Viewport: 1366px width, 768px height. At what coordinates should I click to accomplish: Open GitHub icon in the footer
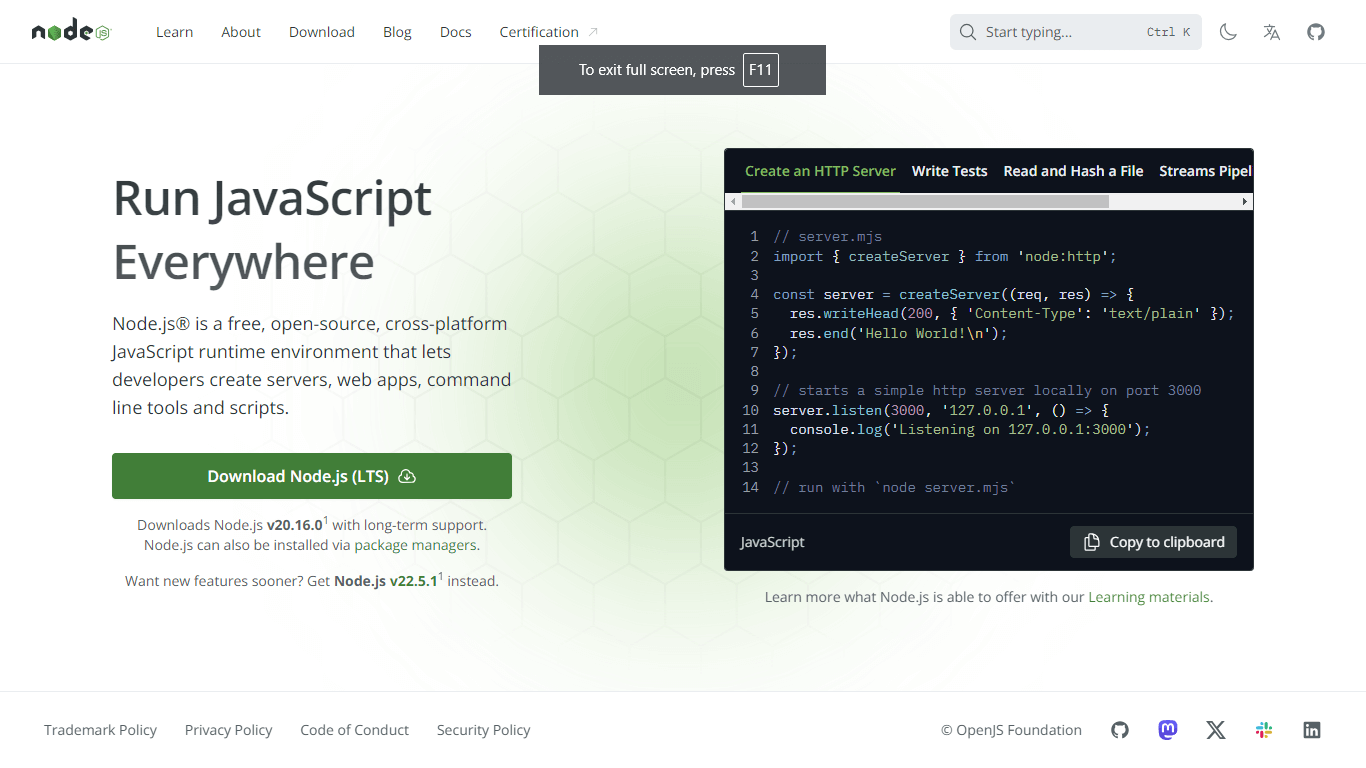tap(1120, 730)
